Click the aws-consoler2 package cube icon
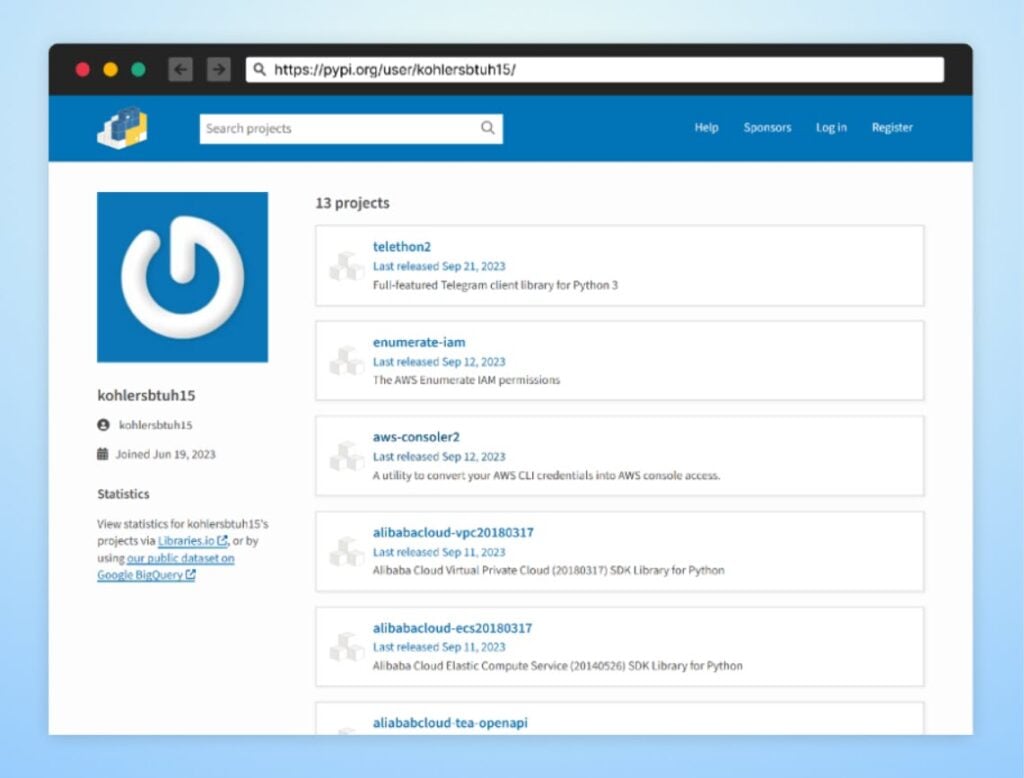This screenshot has width=1024, height=778. click(x=346, y=456)
